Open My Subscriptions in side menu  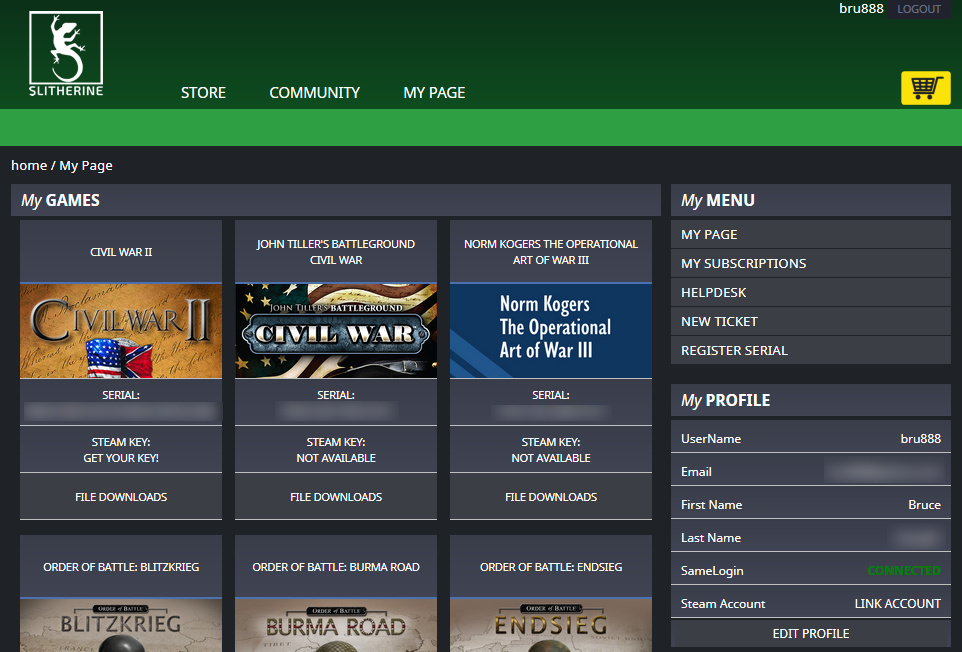coord(743,264)
